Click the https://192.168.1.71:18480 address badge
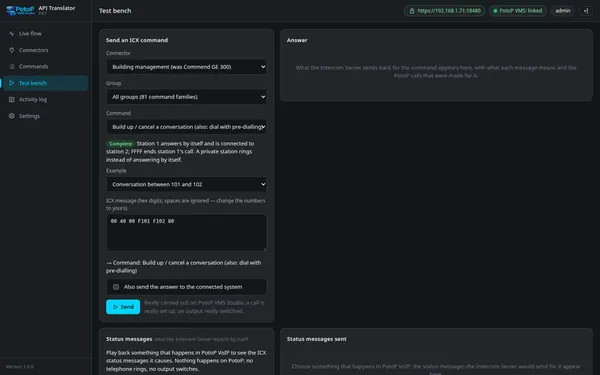Screen dimensions: 600x375 tap(445, 11)
